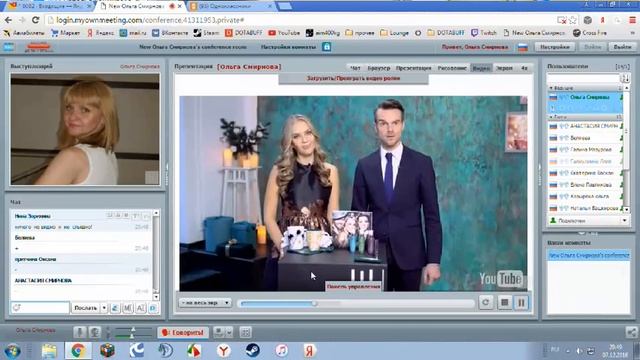
Task: Open the Twitch bookmark
Action: [x=484, y=33]
